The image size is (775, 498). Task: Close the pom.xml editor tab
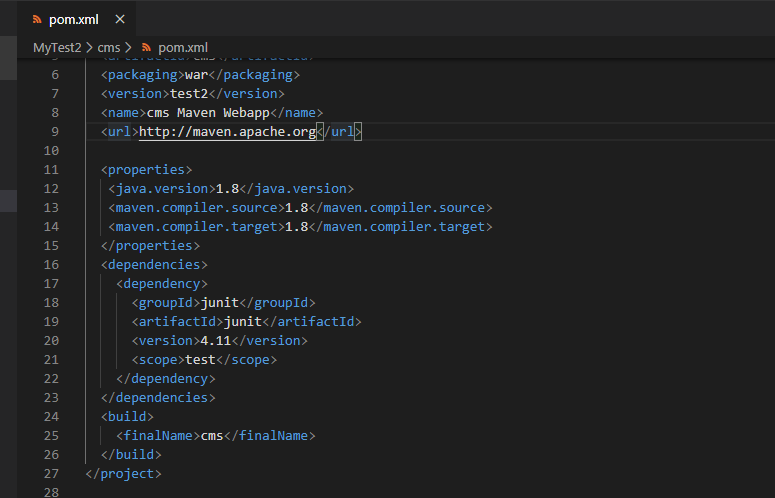[x=120, y=19]
